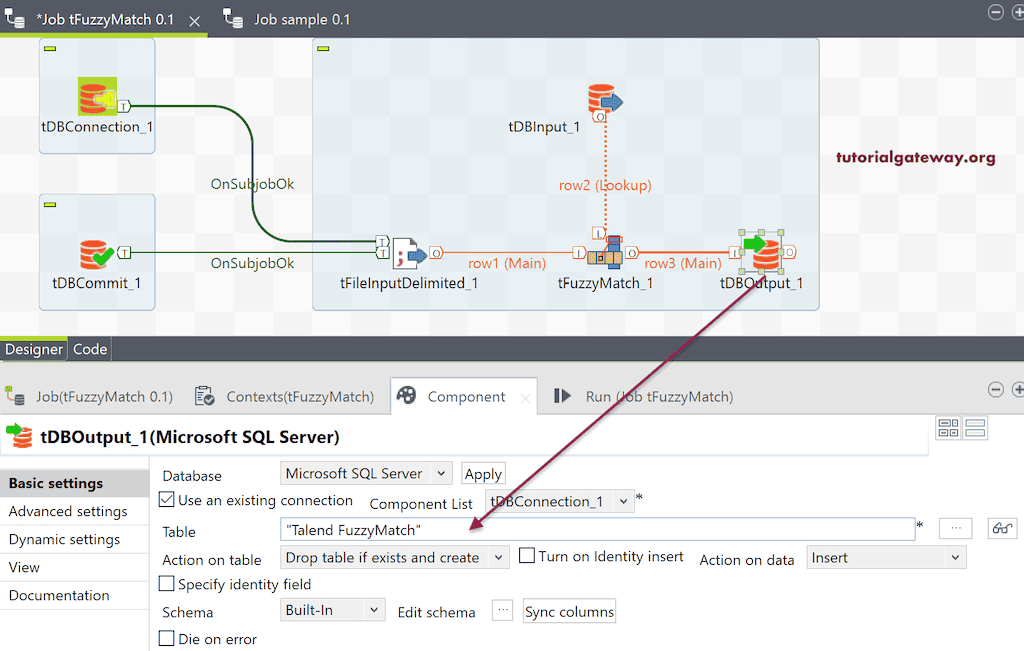Select the tDBConnection_1 component icon
The height and width of the screenshot is (651, 1024).
97,97
